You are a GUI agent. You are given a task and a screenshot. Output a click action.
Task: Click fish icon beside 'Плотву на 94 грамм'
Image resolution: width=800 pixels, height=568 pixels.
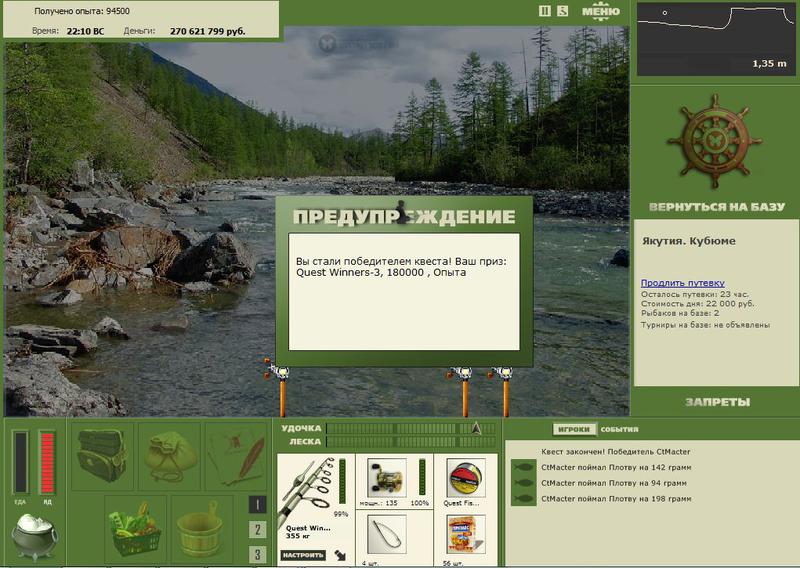523,483
